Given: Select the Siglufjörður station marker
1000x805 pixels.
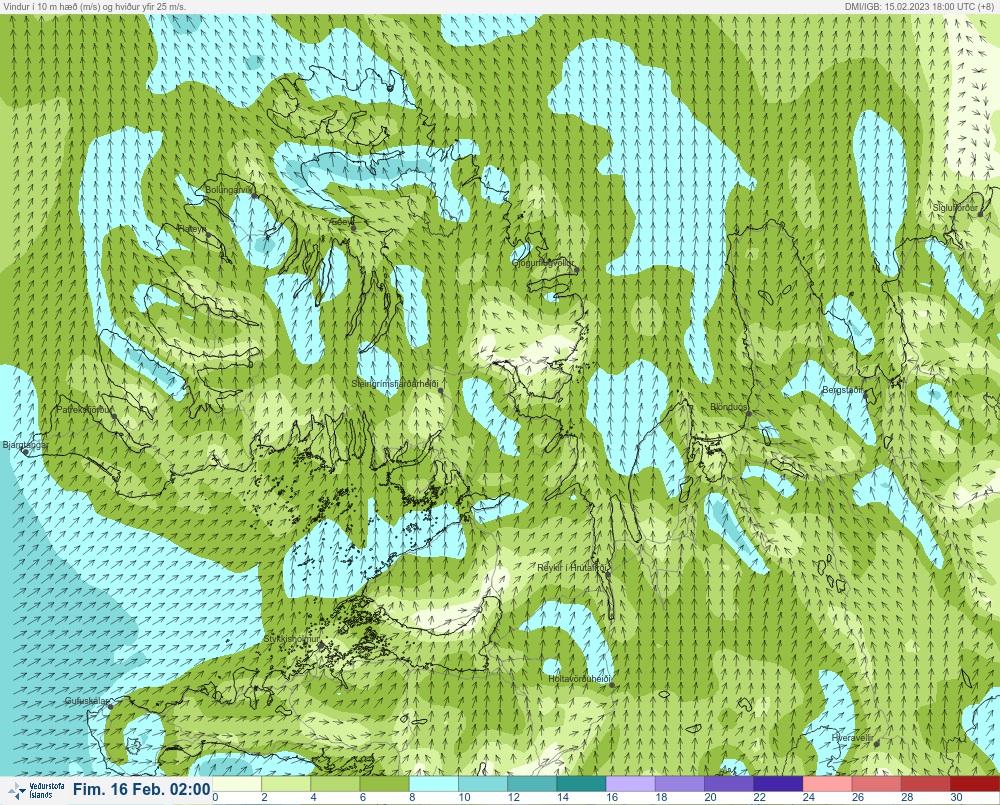Looking at the screenshot, I should click(x=981, y=214).
